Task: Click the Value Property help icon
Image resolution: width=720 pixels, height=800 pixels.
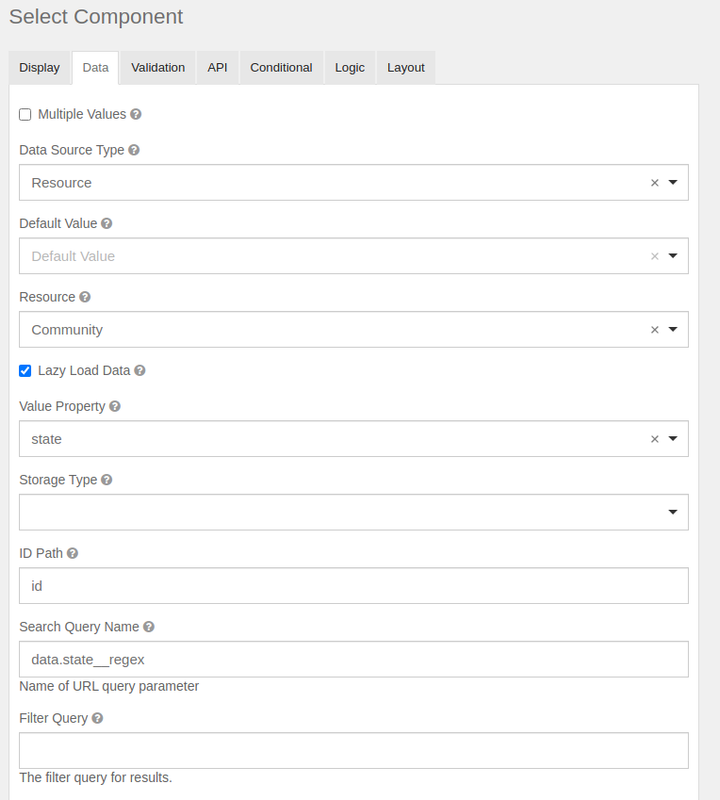Action: [x=115, y=406]
